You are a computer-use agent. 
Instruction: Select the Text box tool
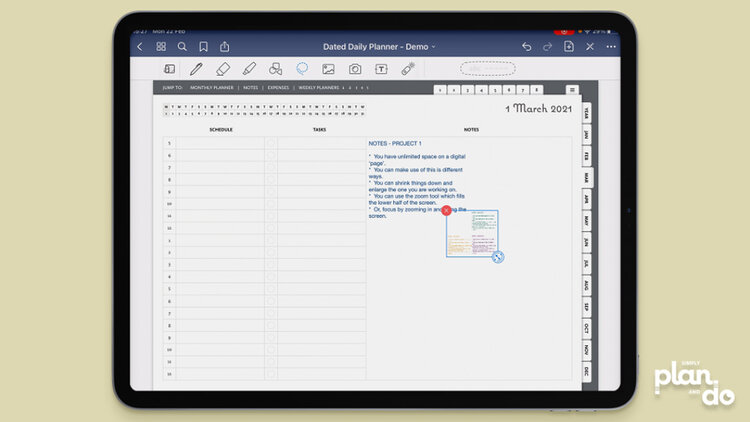[381, 69]
